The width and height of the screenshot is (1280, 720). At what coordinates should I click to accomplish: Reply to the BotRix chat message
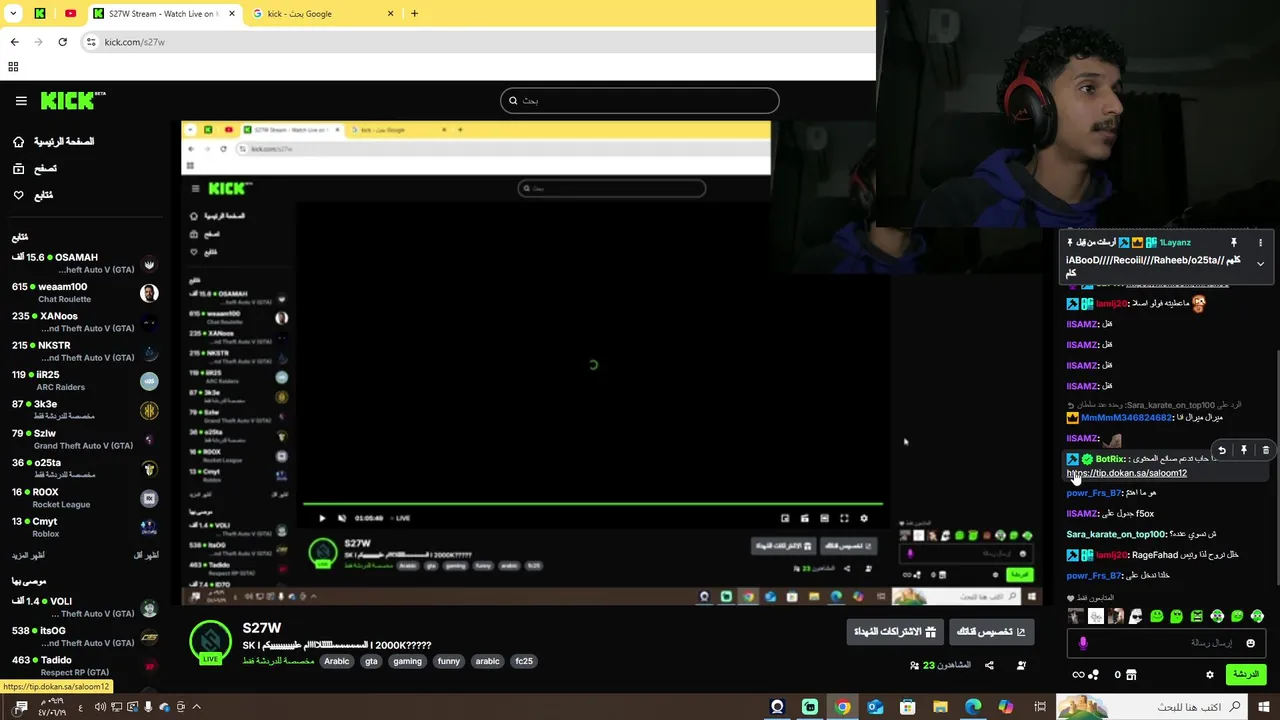[1222, 451]
